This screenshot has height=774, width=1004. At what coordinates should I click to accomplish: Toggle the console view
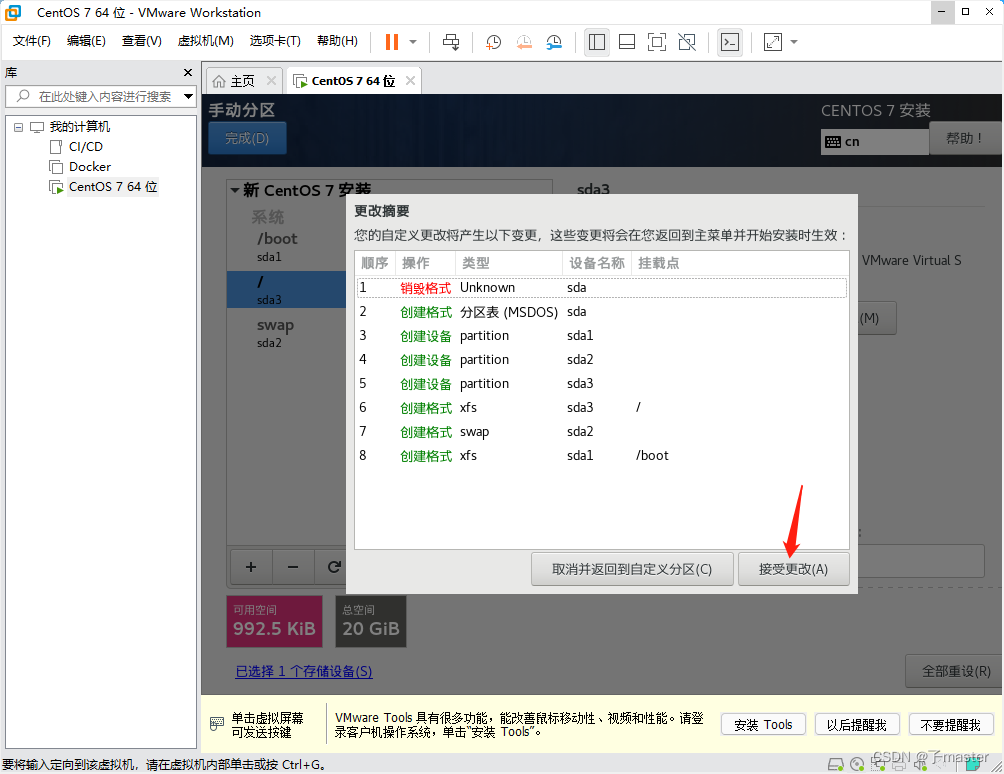730,42
